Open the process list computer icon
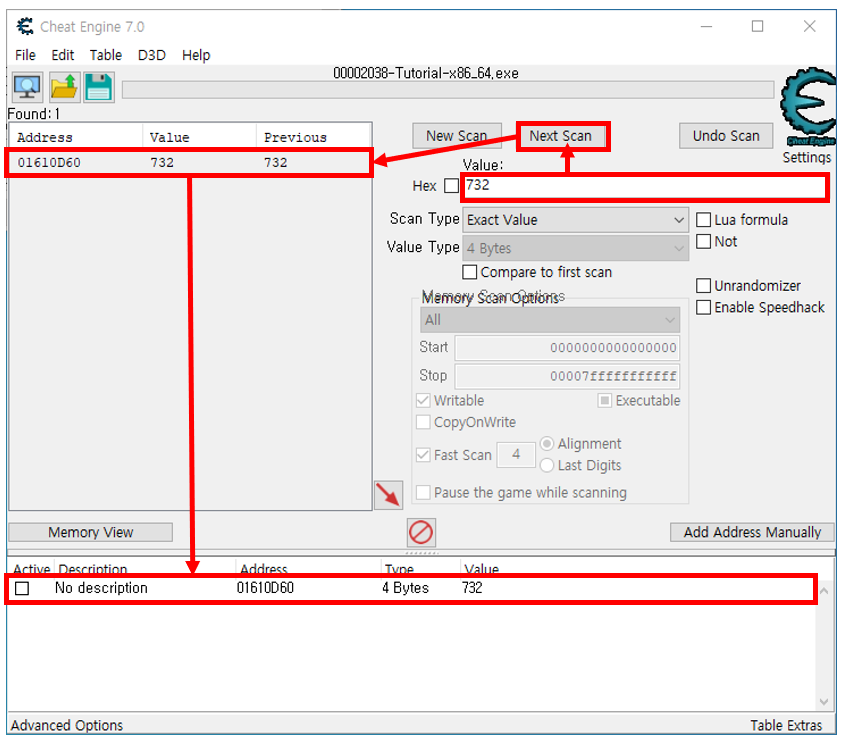The image size is (843, 740). coord(27,87)
